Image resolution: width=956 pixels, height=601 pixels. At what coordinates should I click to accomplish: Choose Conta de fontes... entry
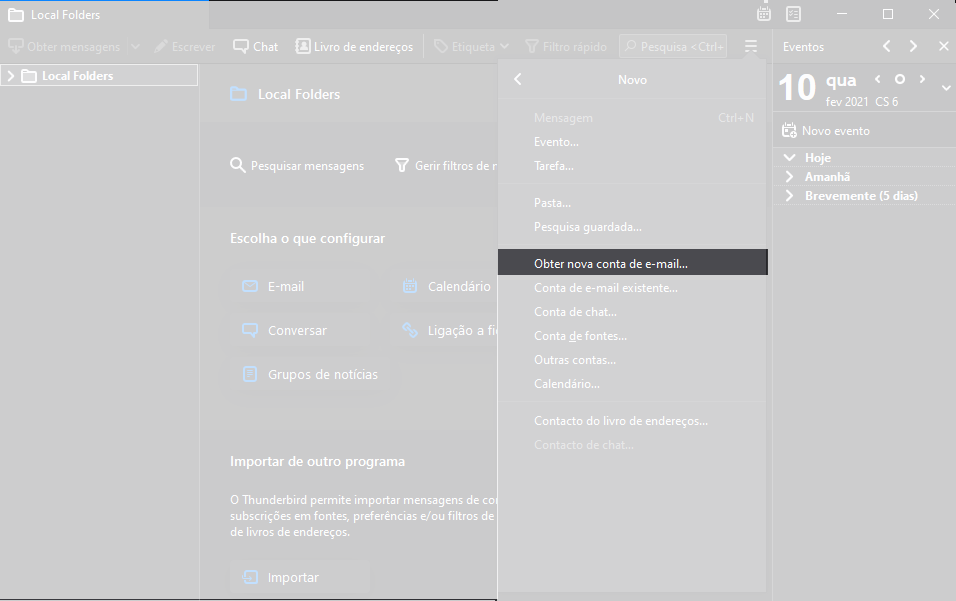pyautogui.click(x=632, y=336)
